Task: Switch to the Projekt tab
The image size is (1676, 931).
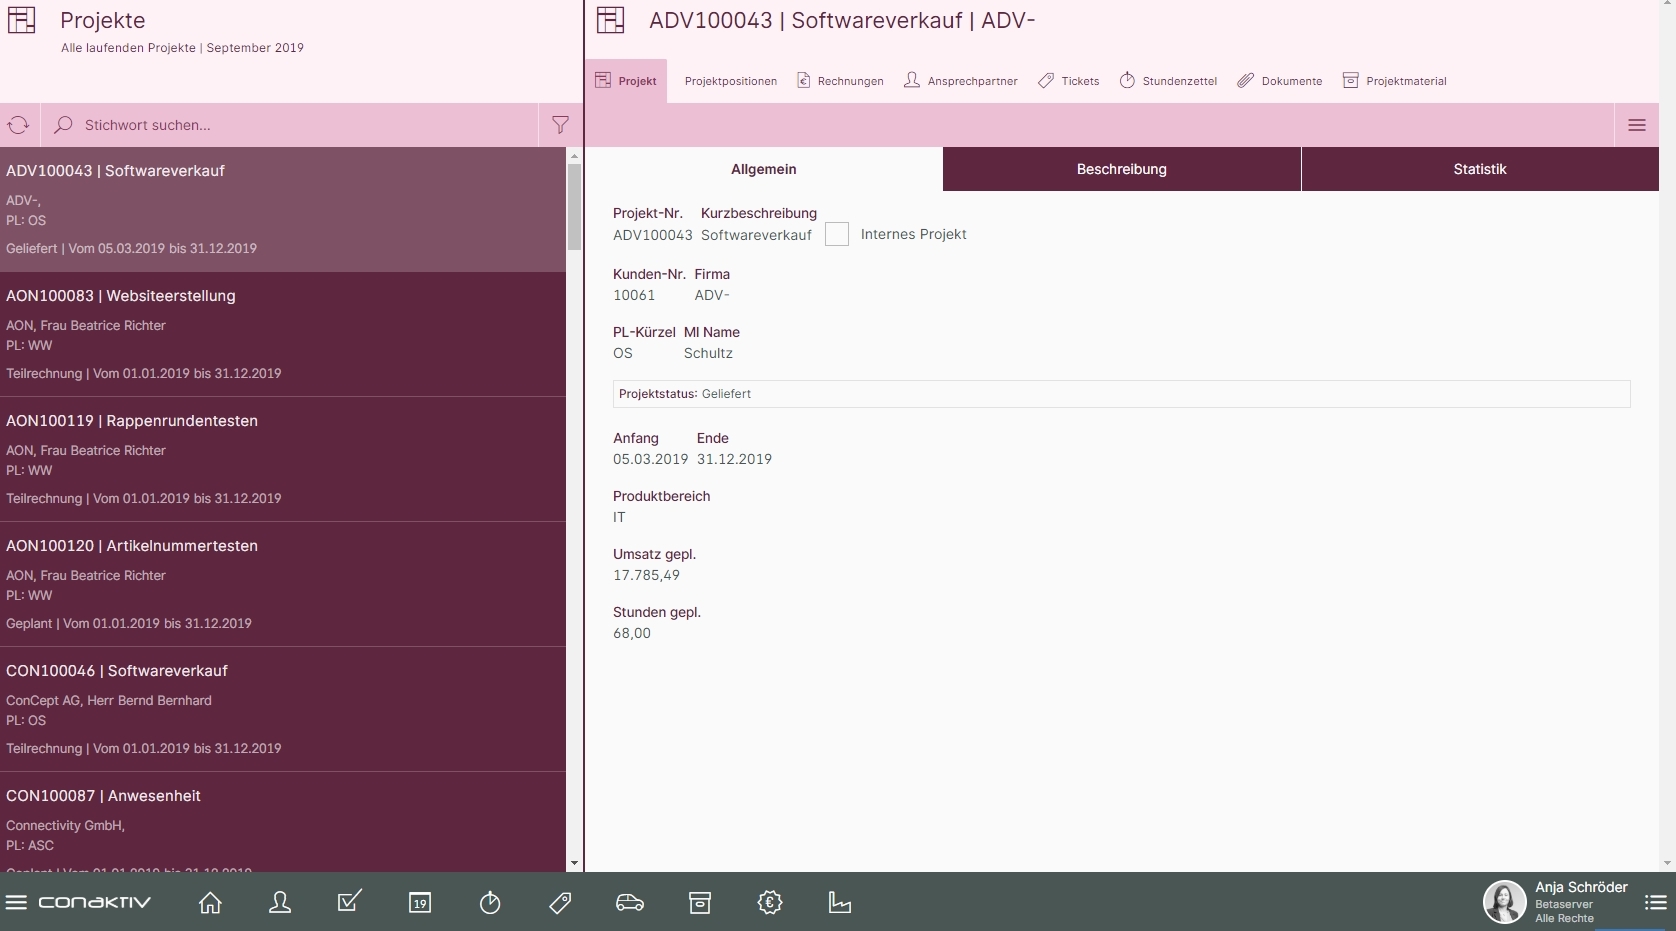Action: [626, 81]
